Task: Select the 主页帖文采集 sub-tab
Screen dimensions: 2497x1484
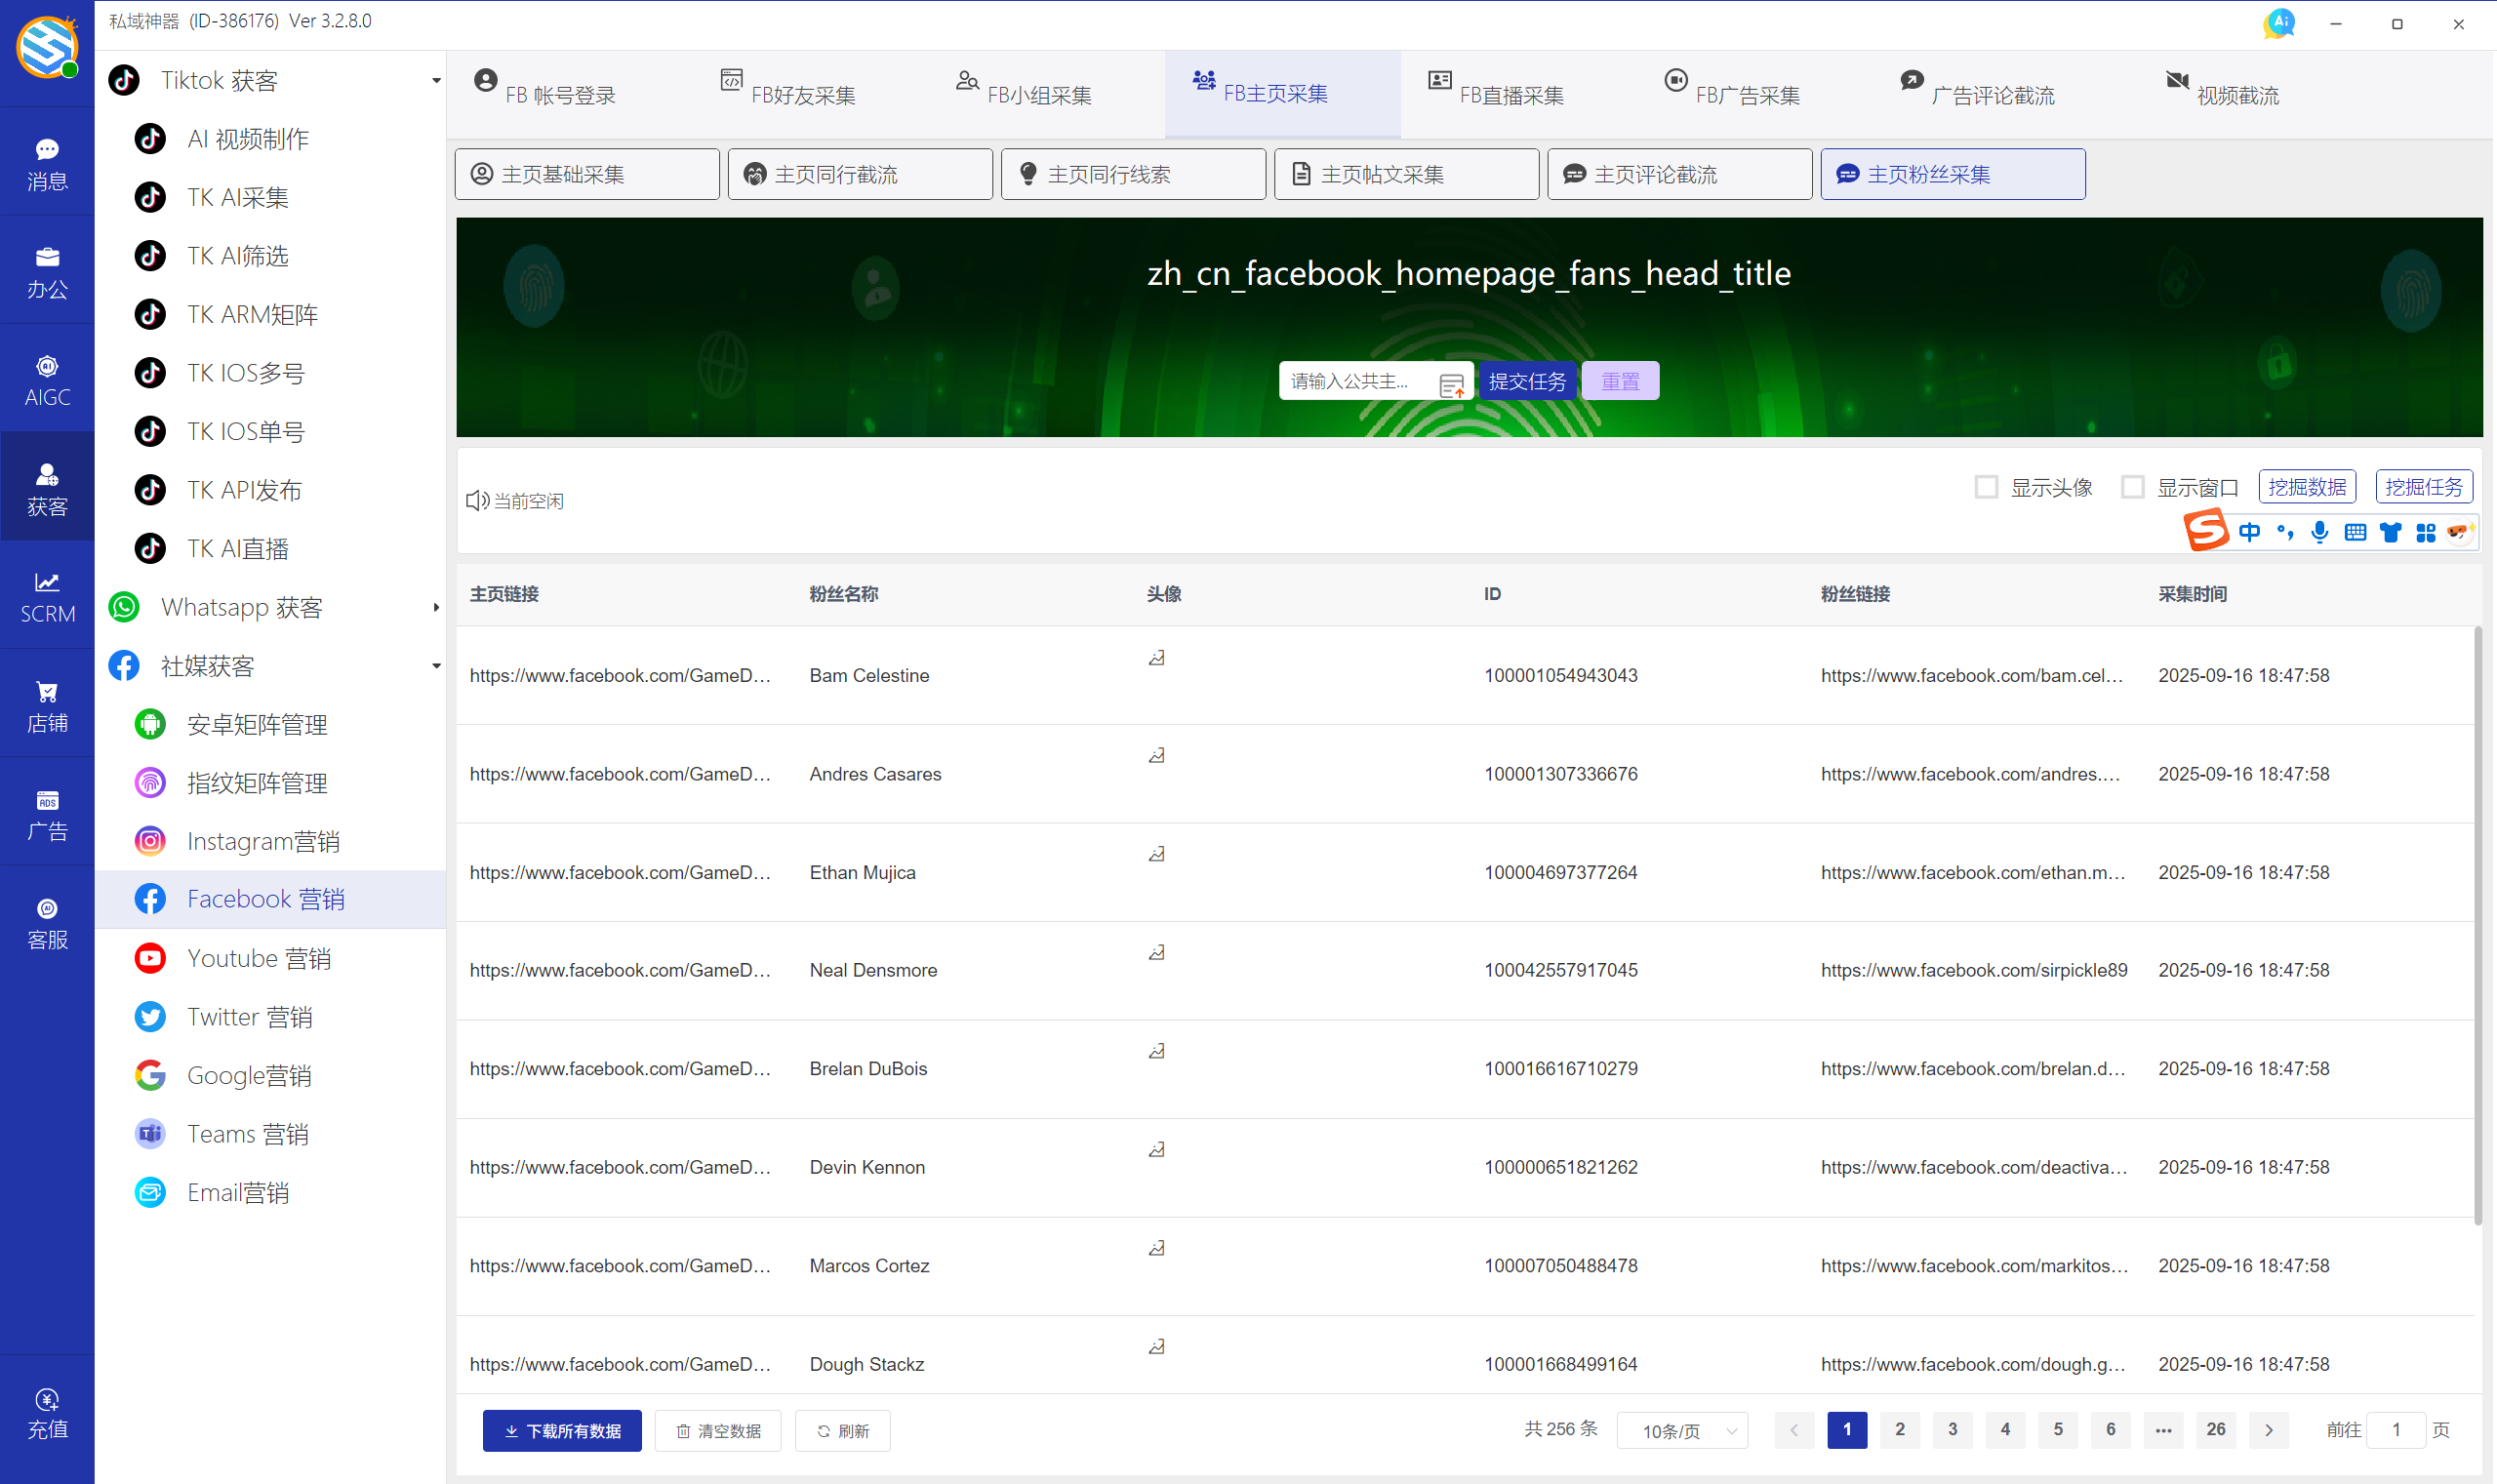Action: click(1405, 174)
